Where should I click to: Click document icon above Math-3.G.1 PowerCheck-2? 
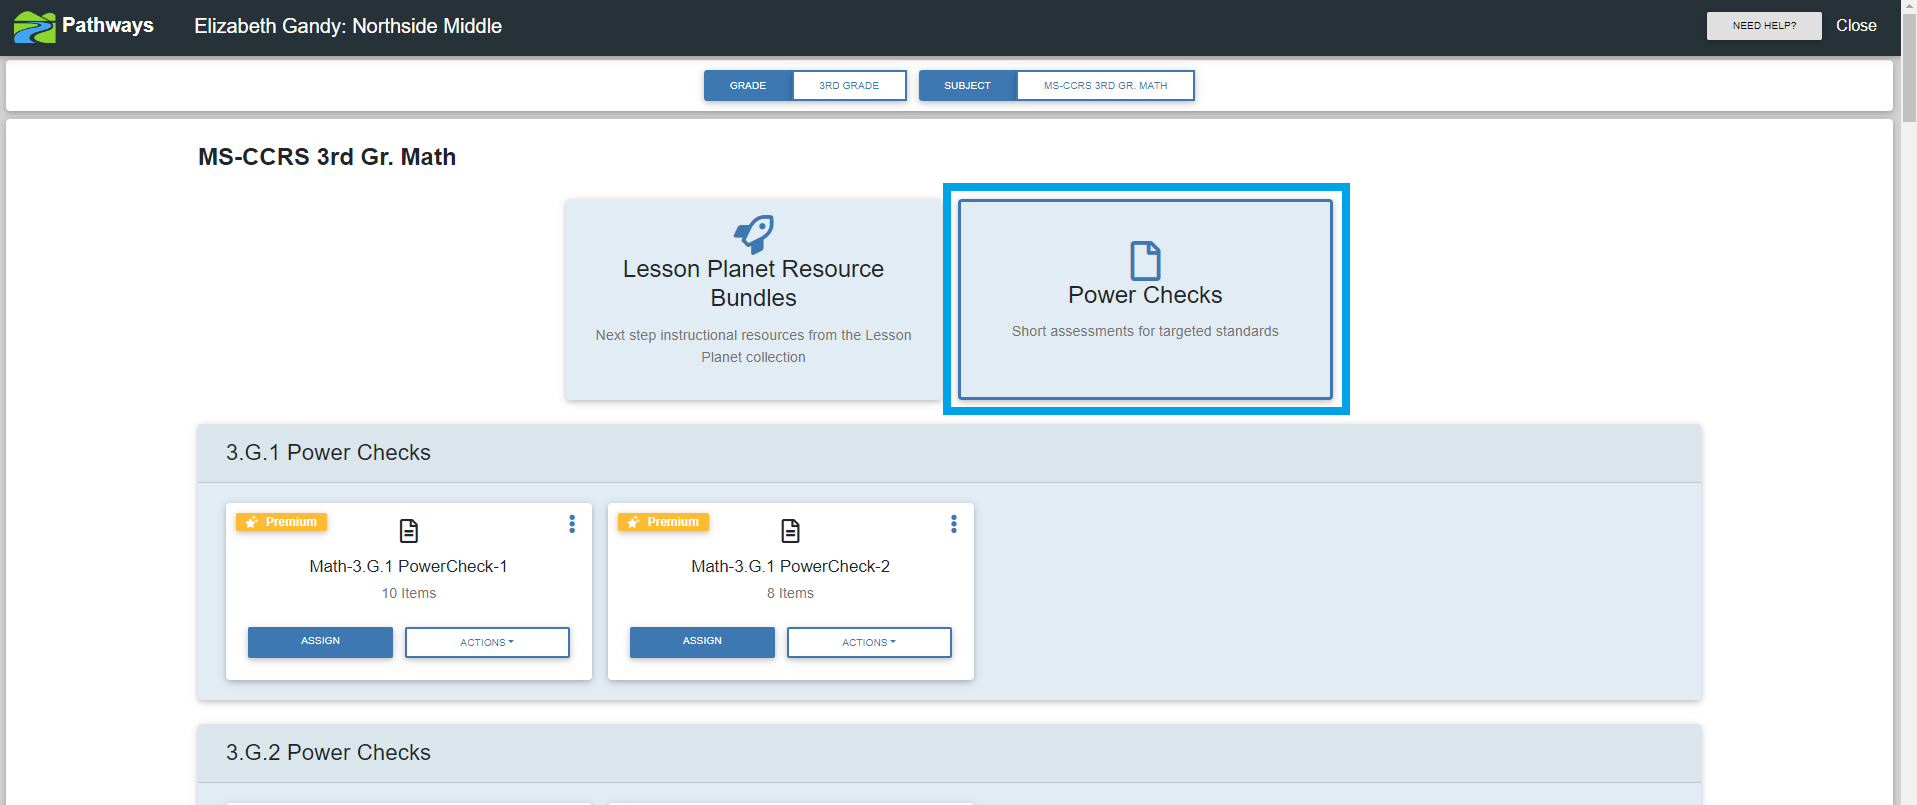coord(791,530)
